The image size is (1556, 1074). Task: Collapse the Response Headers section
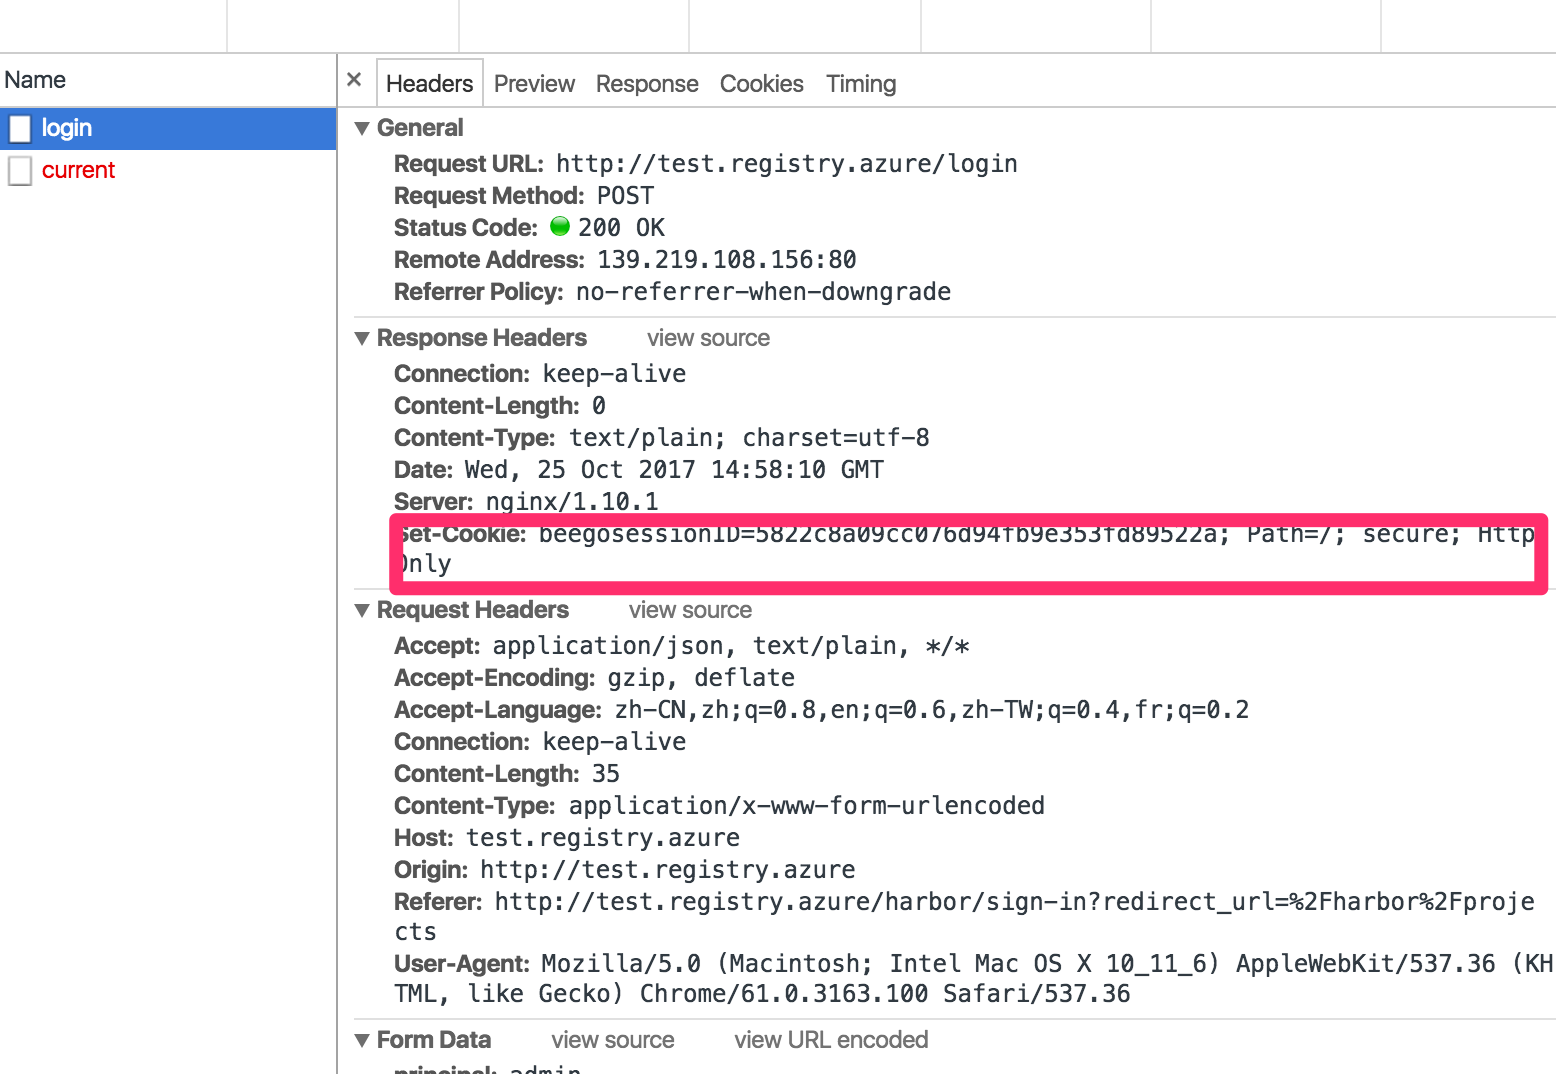[363, 339]
